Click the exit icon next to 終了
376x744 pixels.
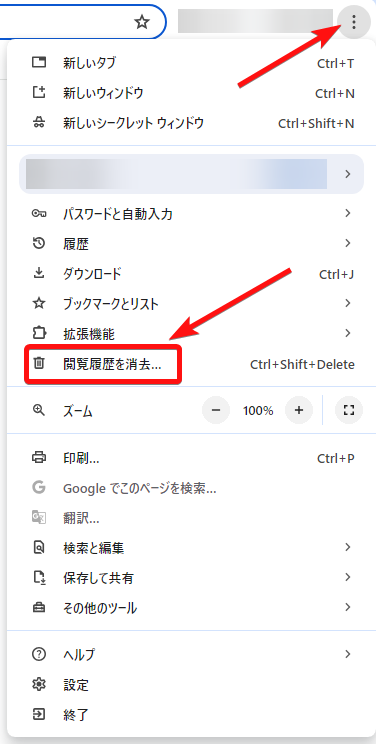point(39,714)
